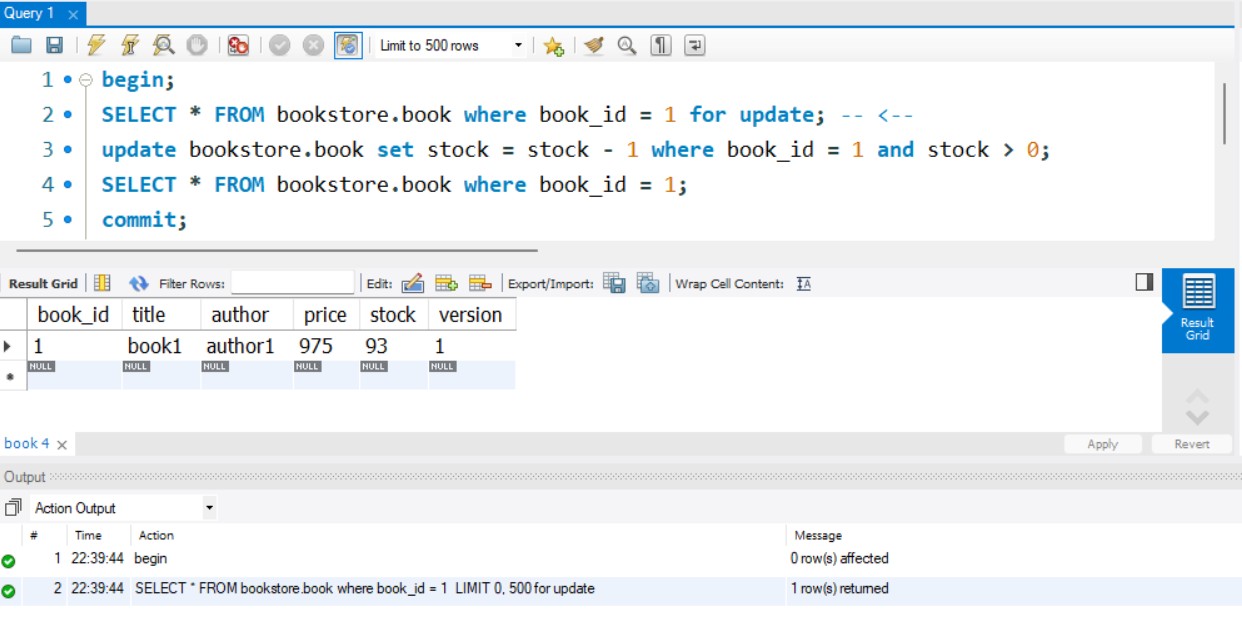Sort by the price column header
The image size is (1242, 618).
[326, 314]
